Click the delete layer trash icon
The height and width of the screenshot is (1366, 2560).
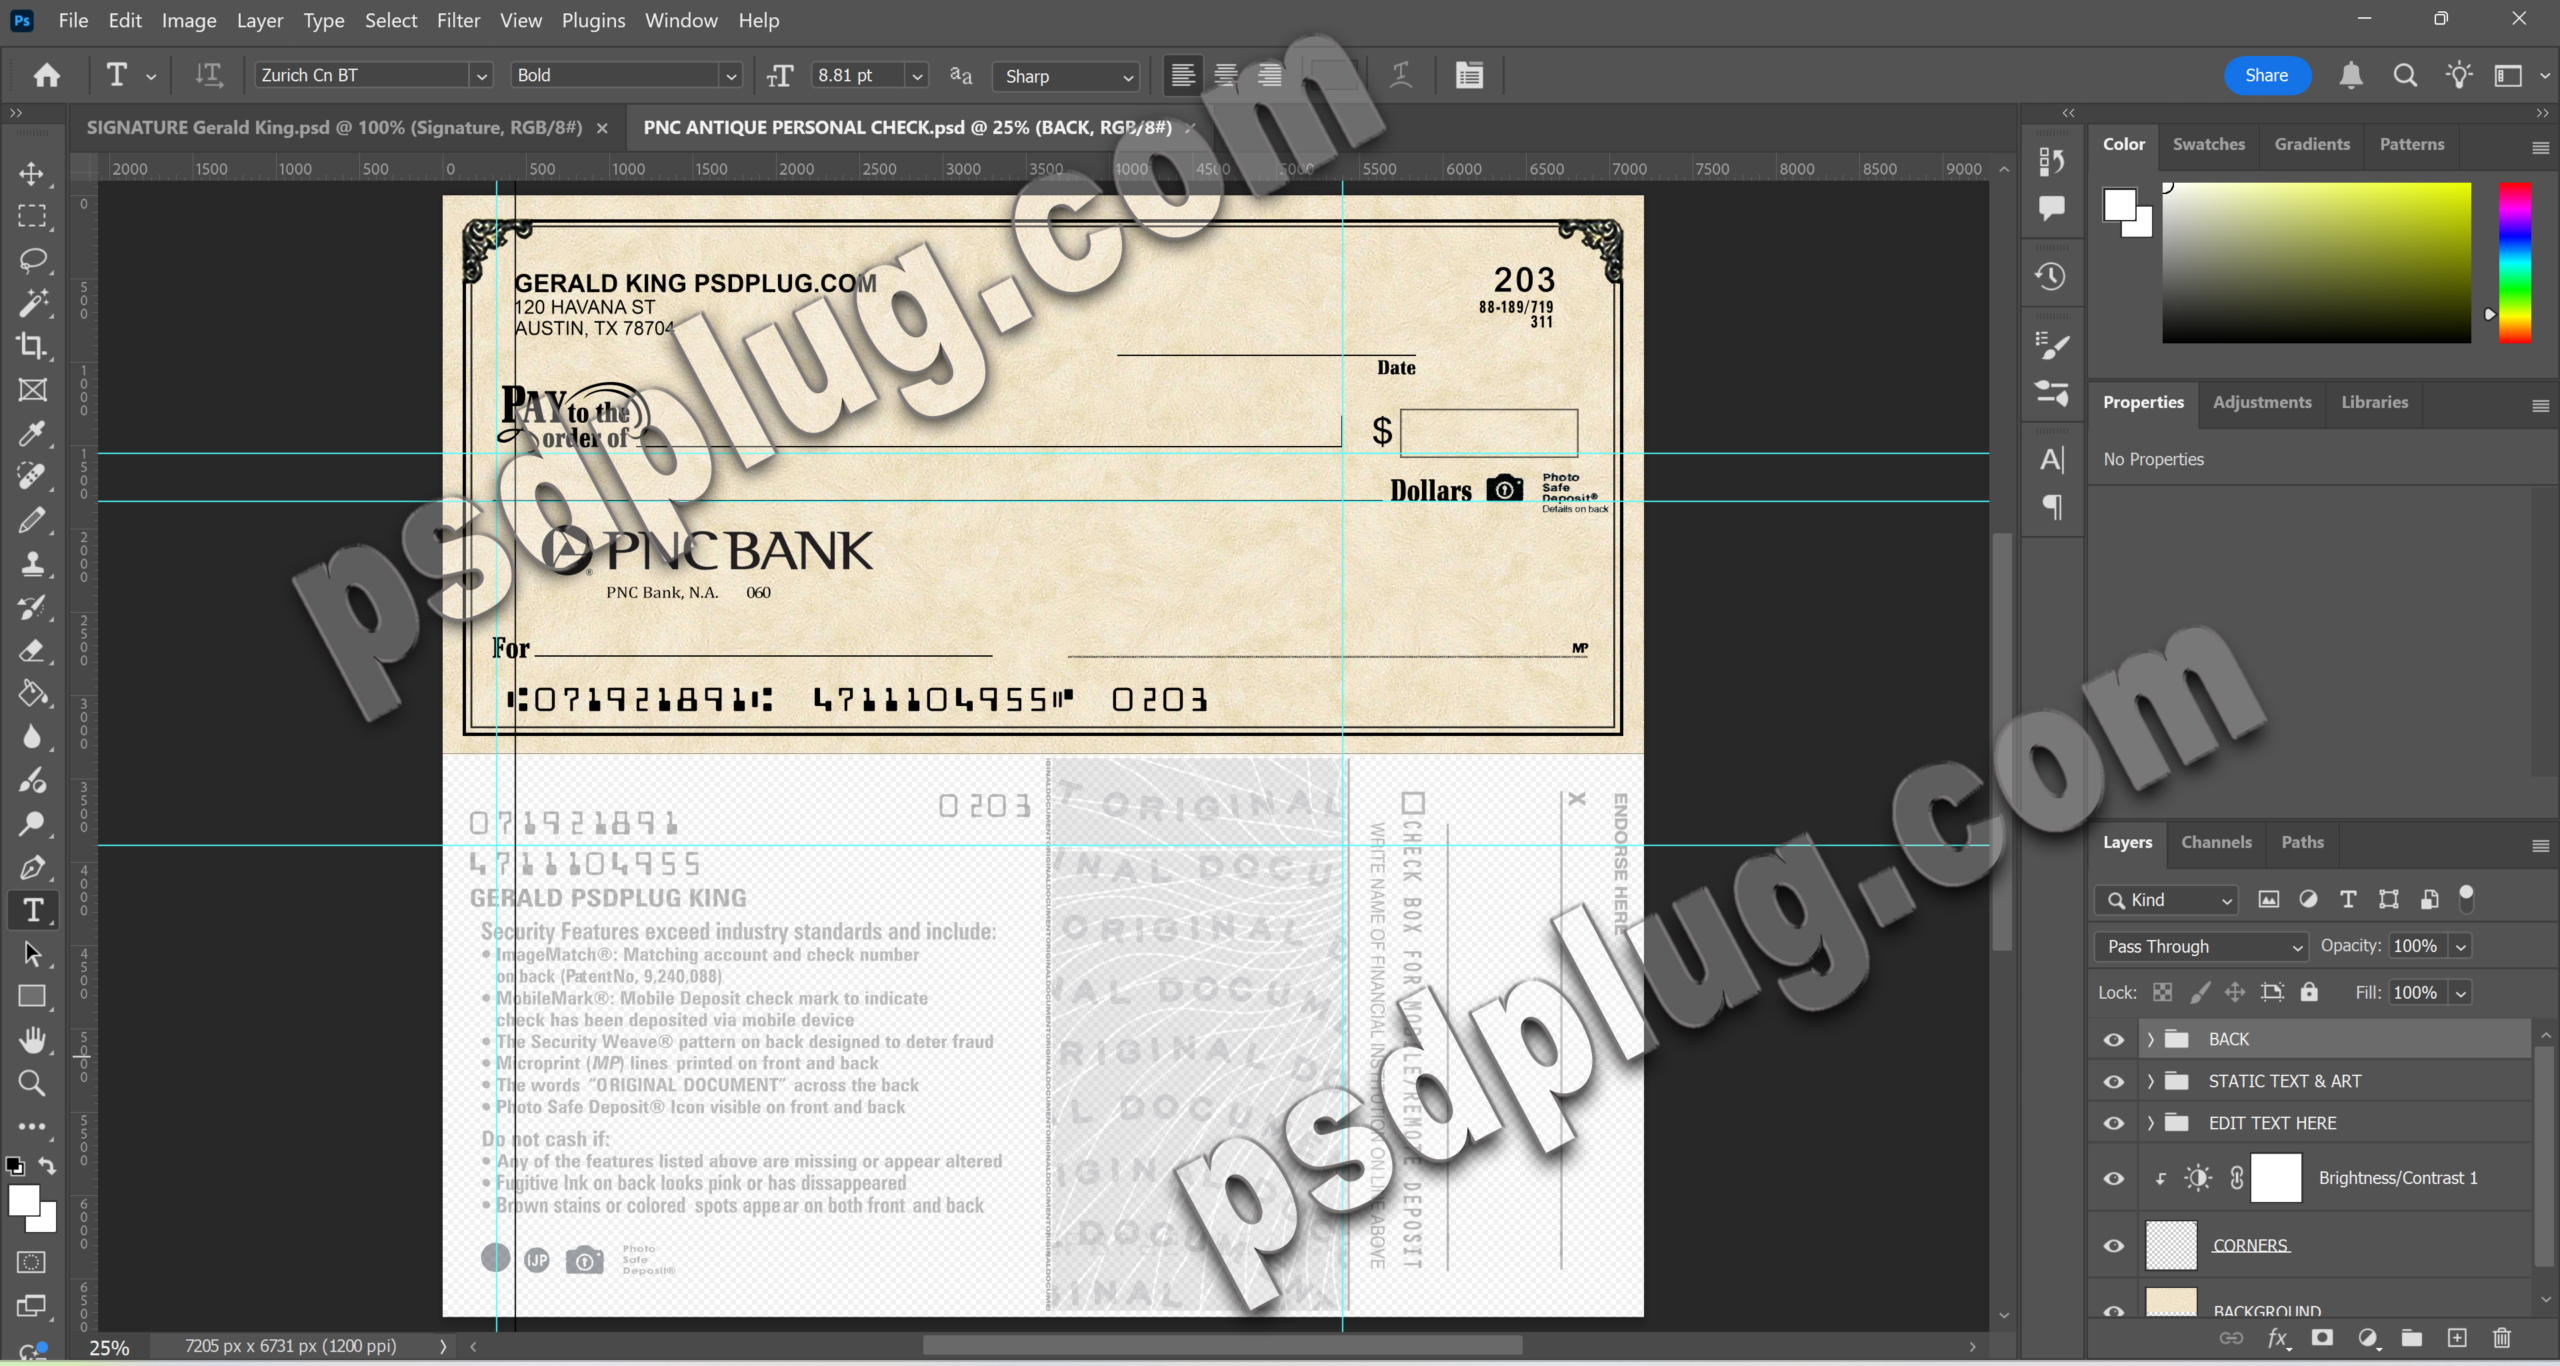[2501, 1338]
